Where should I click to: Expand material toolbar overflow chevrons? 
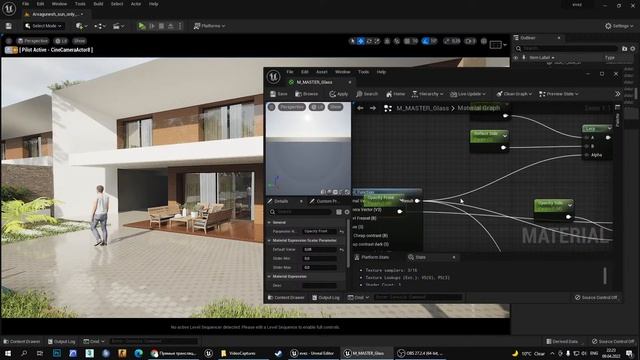click(x=617, y=94)
